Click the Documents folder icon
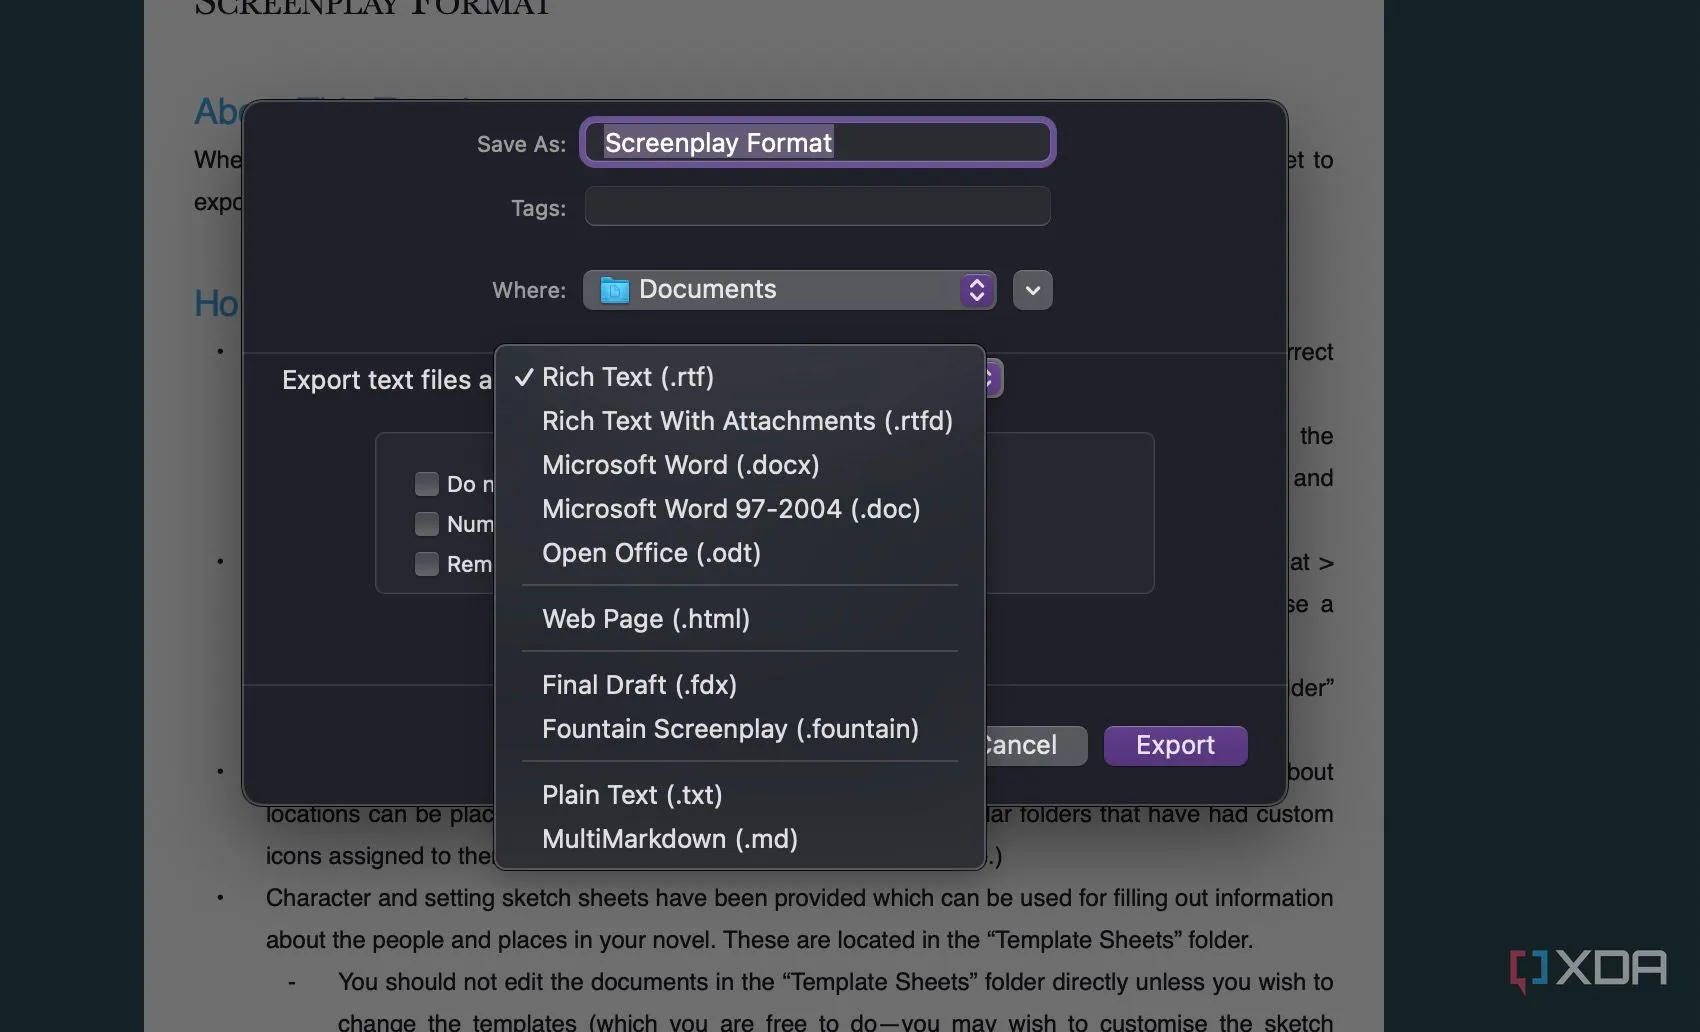This screenshot has width=1700, height=1032. click(614, 290)
